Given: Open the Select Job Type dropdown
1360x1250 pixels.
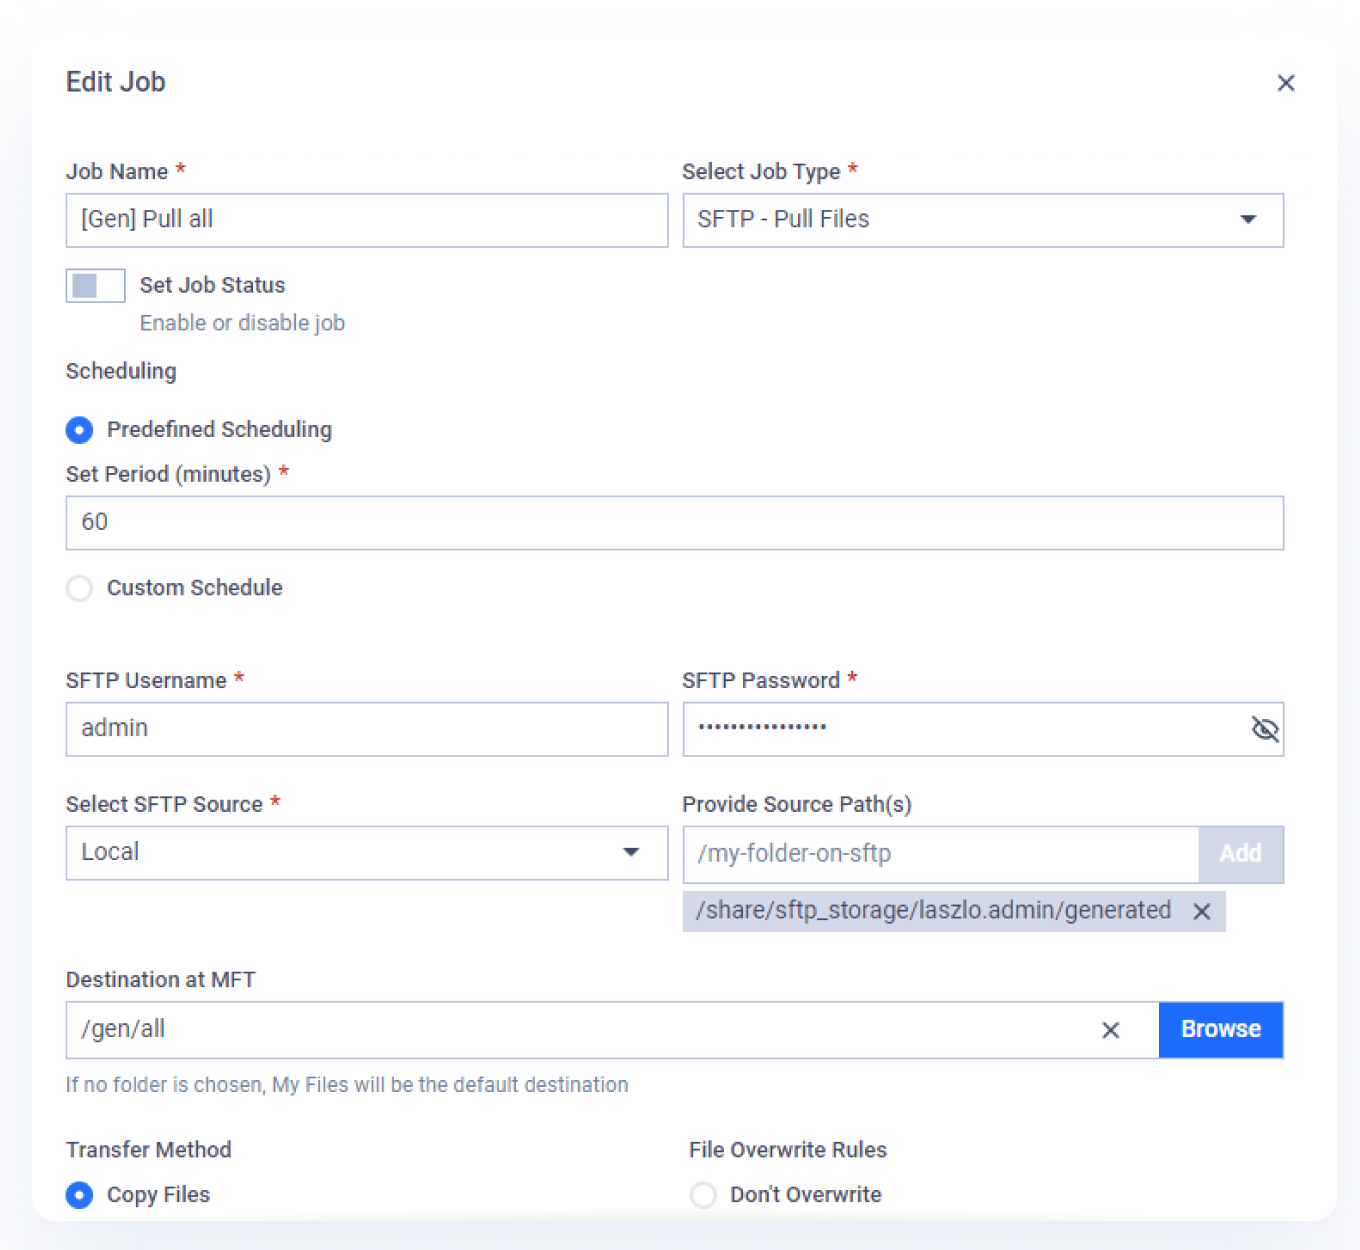Looking at the screenshot, I should click(983, 220).
